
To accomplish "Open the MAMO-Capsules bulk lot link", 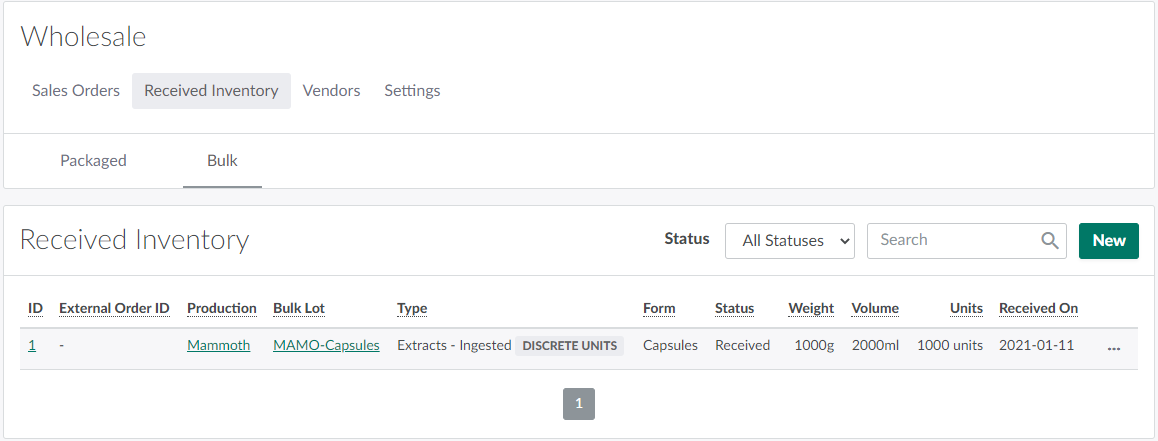I will tap(326, 346).
